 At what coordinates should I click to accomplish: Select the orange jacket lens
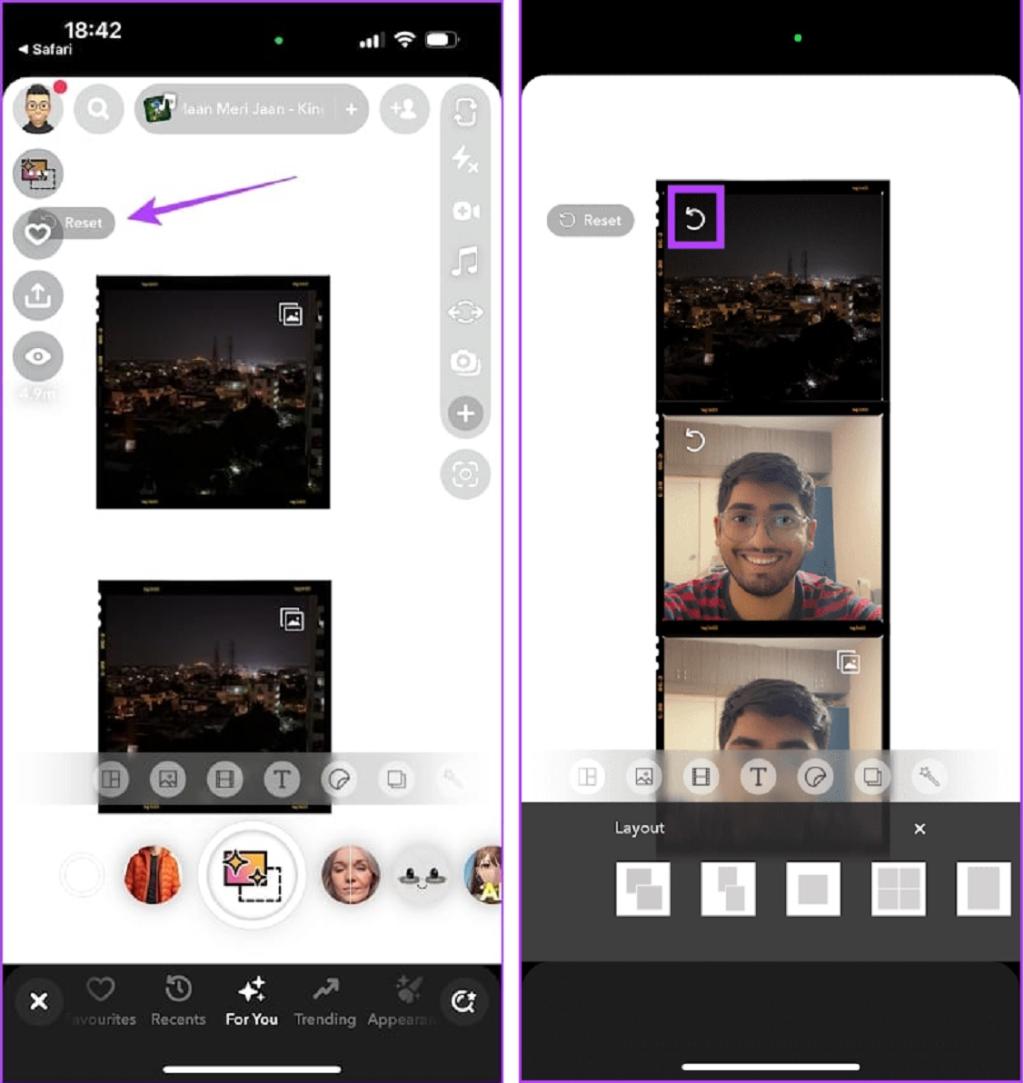[x=153, y=874]
